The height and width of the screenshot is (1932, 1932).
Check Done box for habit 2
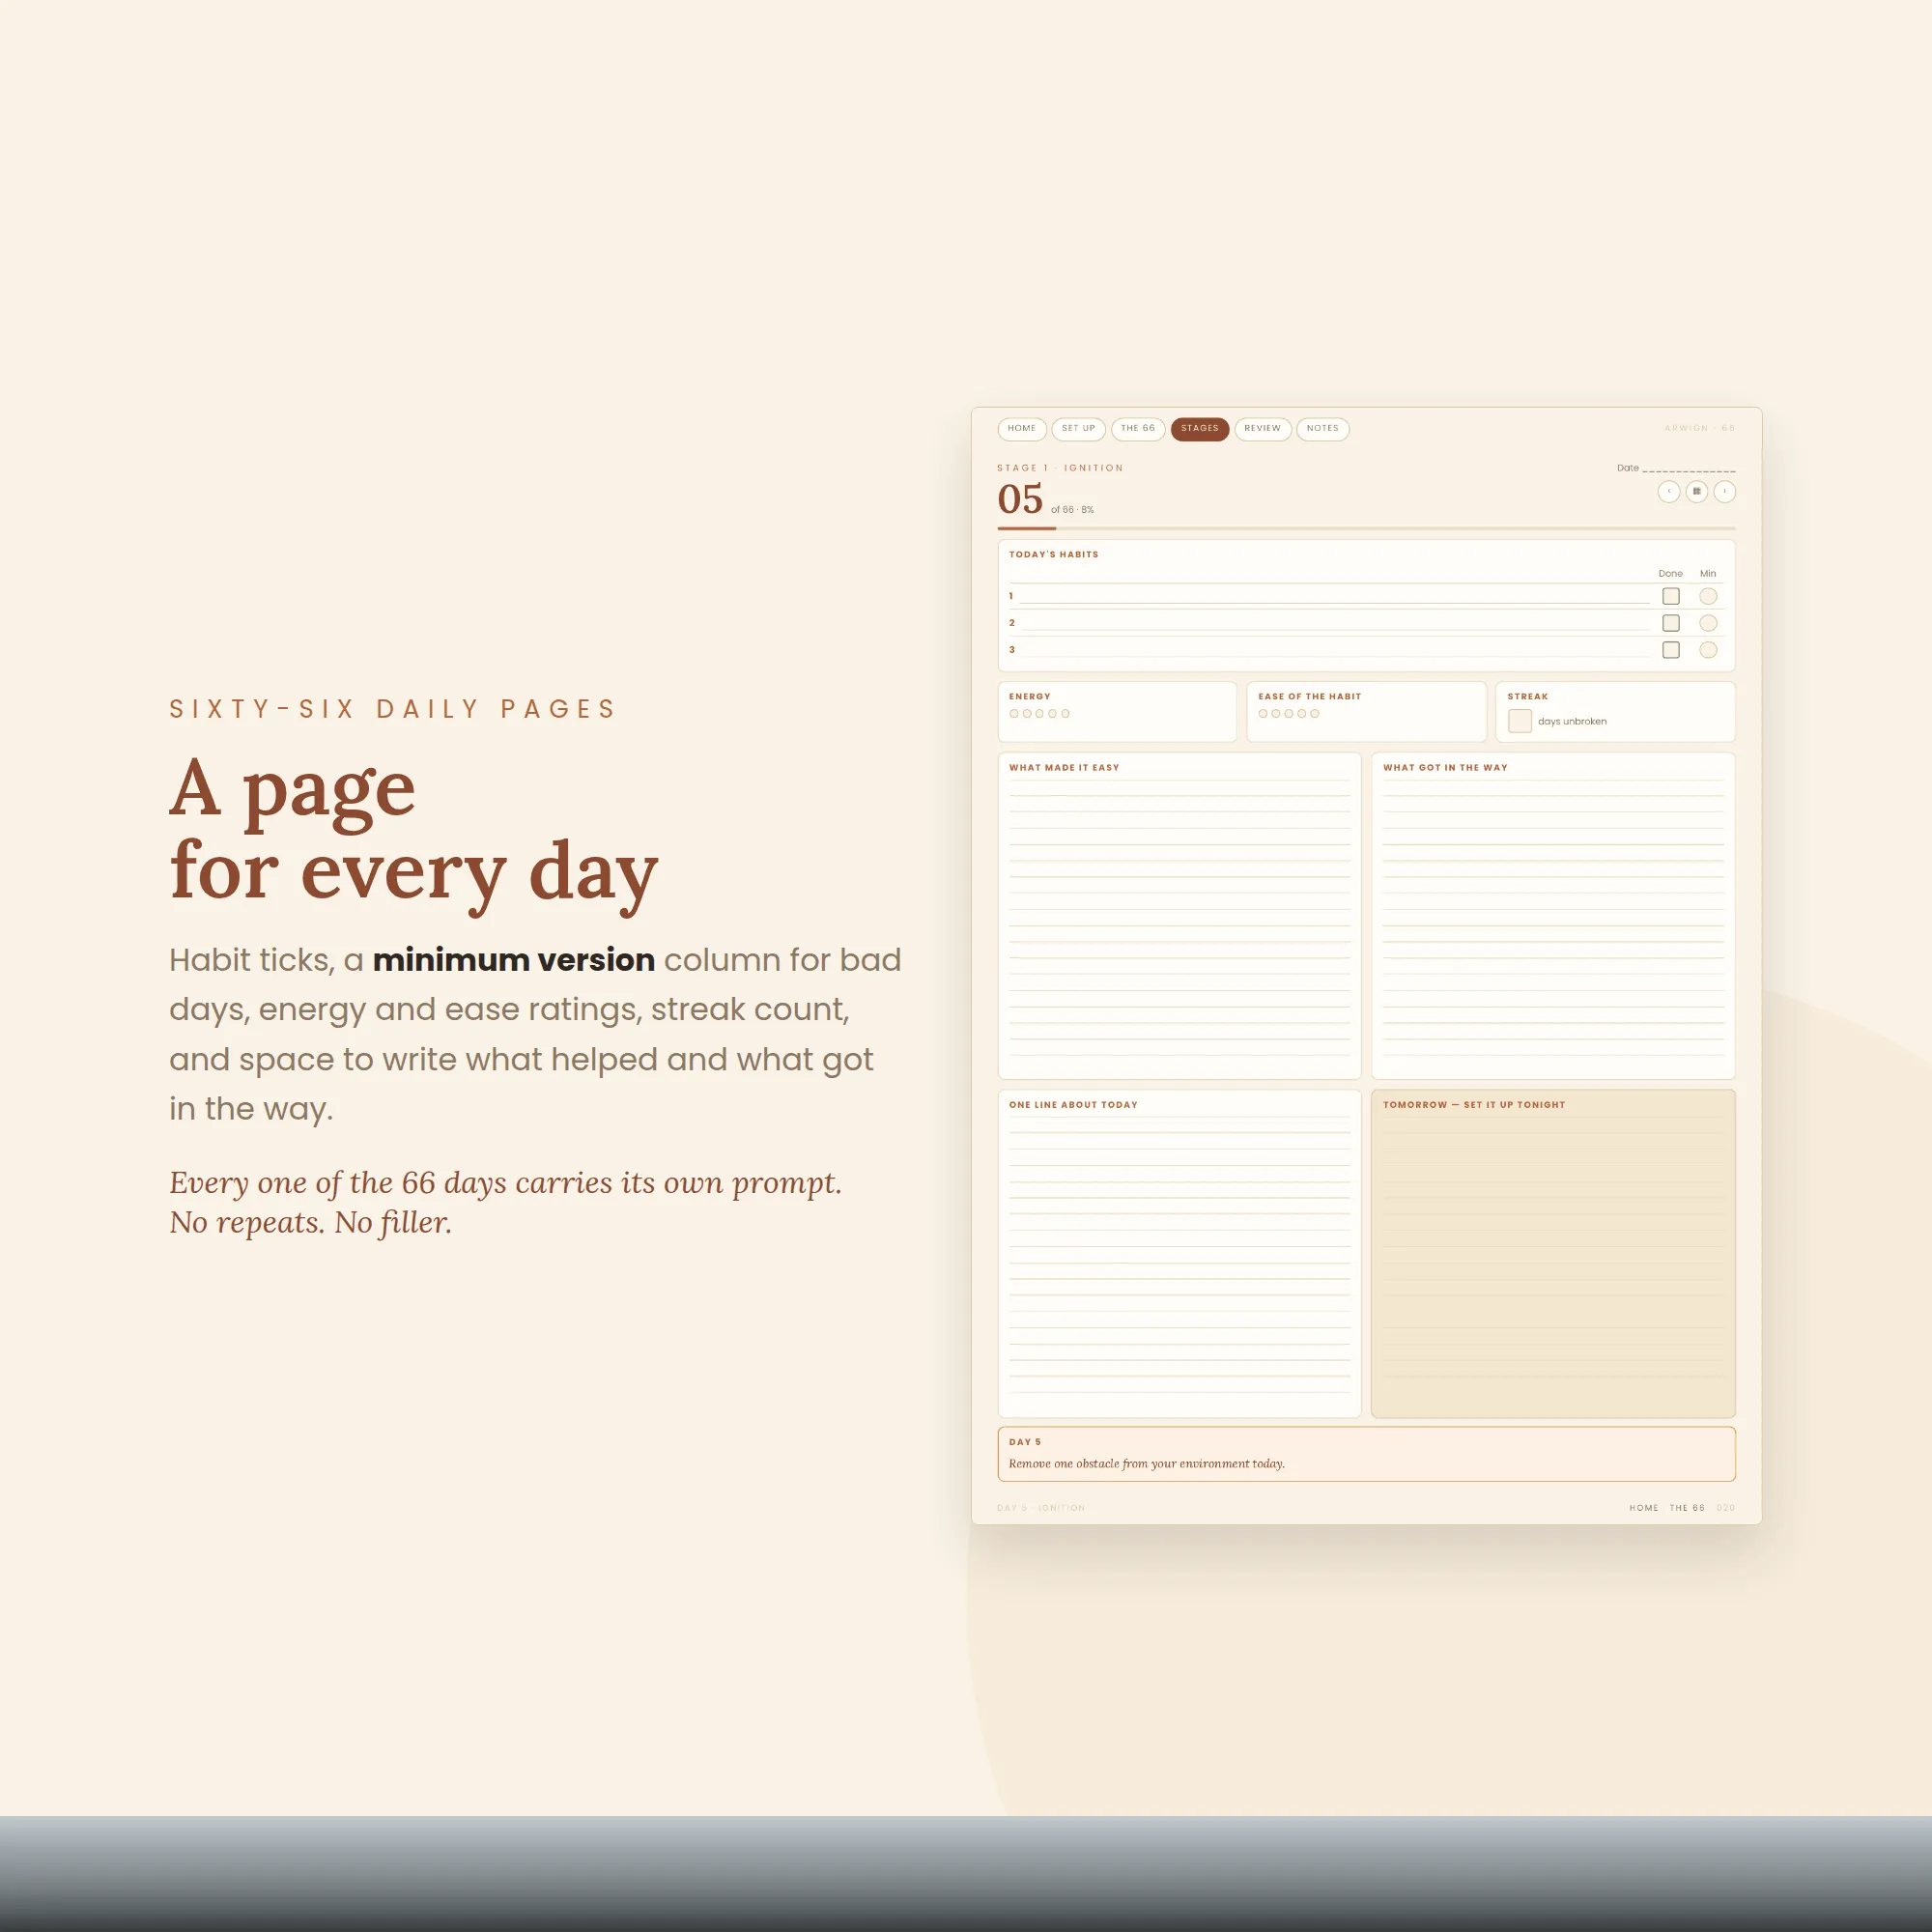pos(1670,623)
